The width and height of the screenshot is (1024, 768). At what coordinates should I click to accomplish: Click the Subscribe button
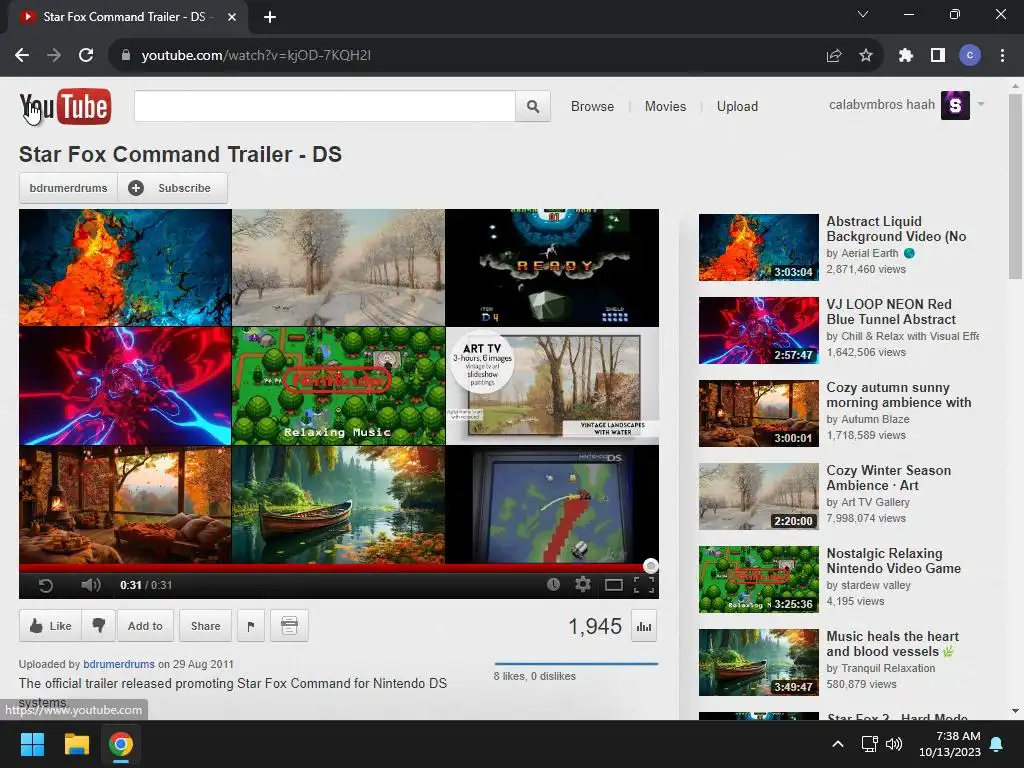point(172,188)
